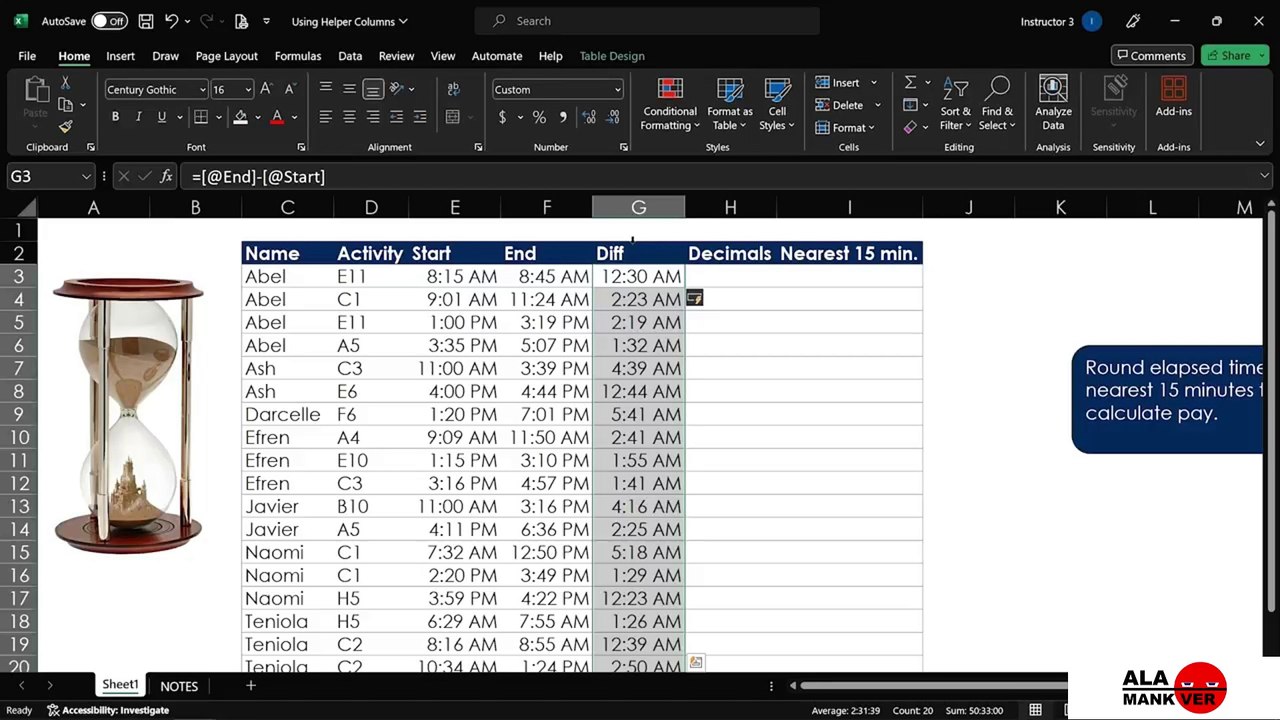The width and height of the screenshot is (1280, 720).
Task: Toggle Middle Align icon
Action: [349, 89]
